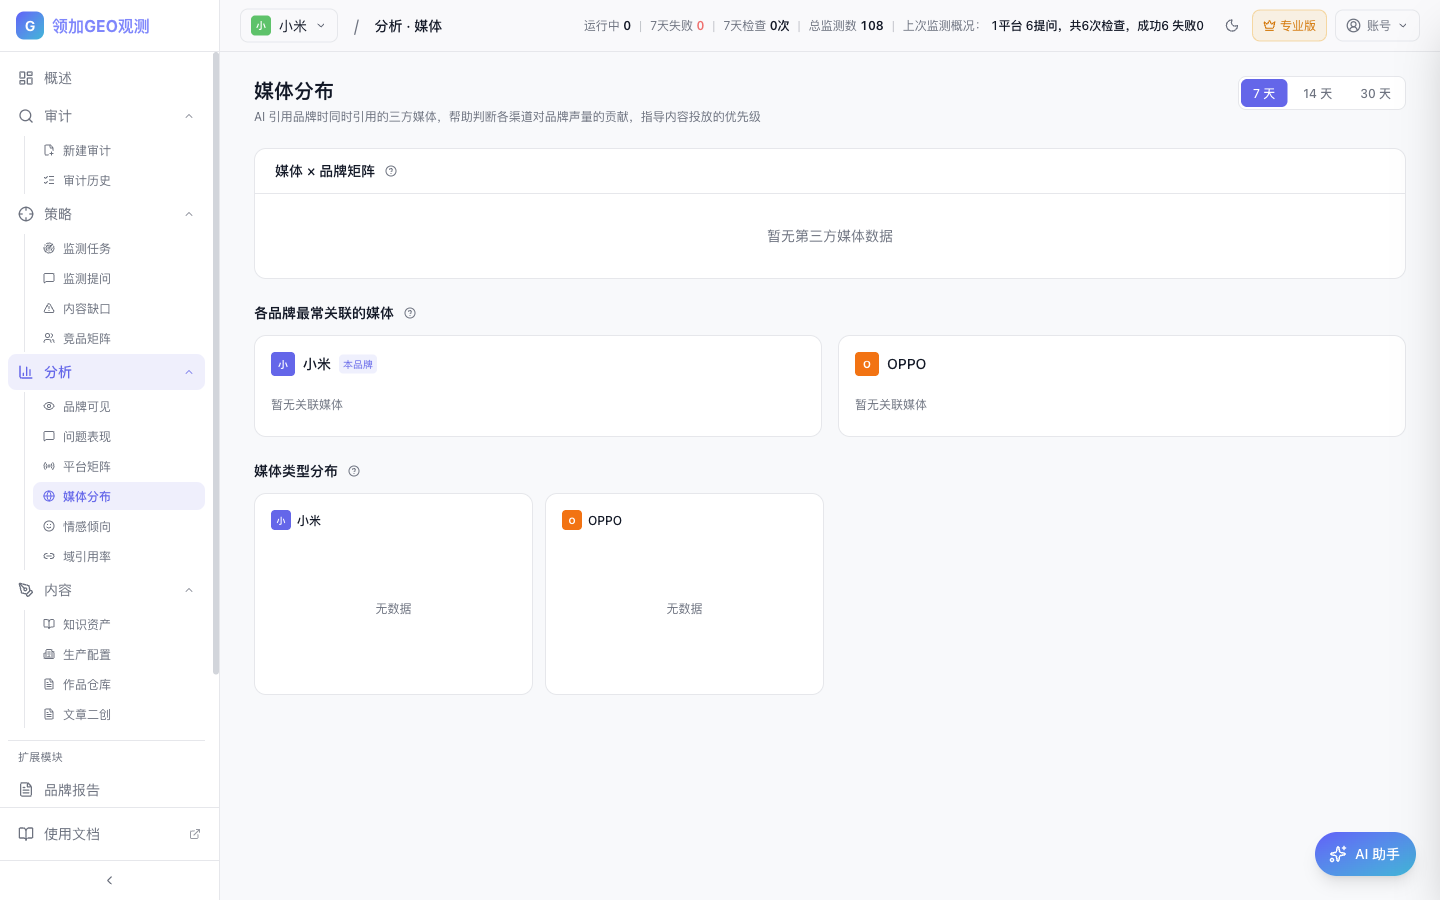The image size is (1440, 900).
Task: Click the 领加GEO观测 logo icon
Action: tap(30, 26)
